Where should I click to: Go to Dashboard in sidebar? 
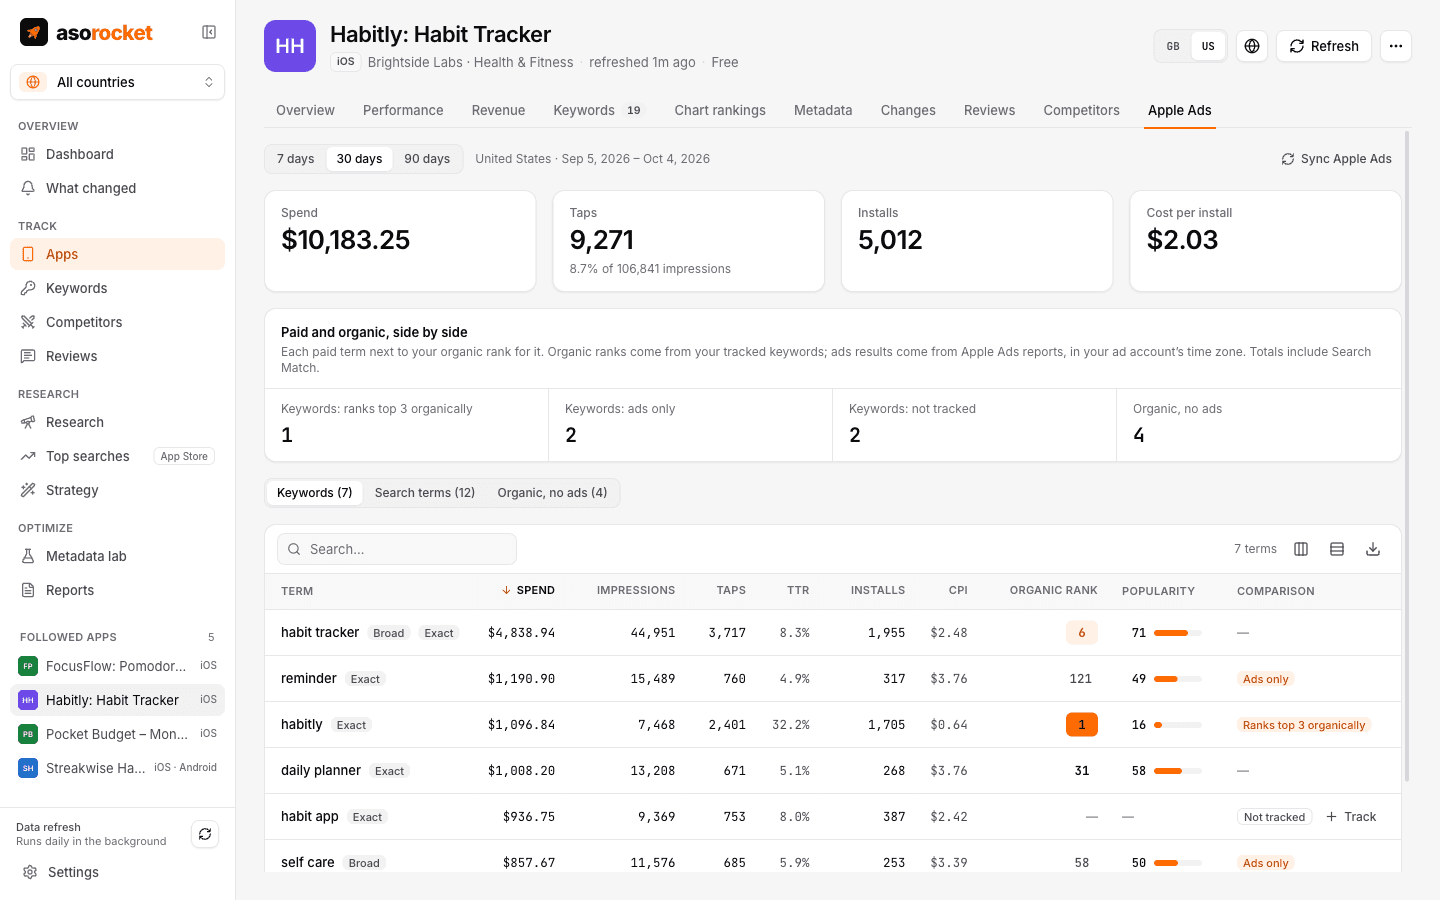(117, 154)
